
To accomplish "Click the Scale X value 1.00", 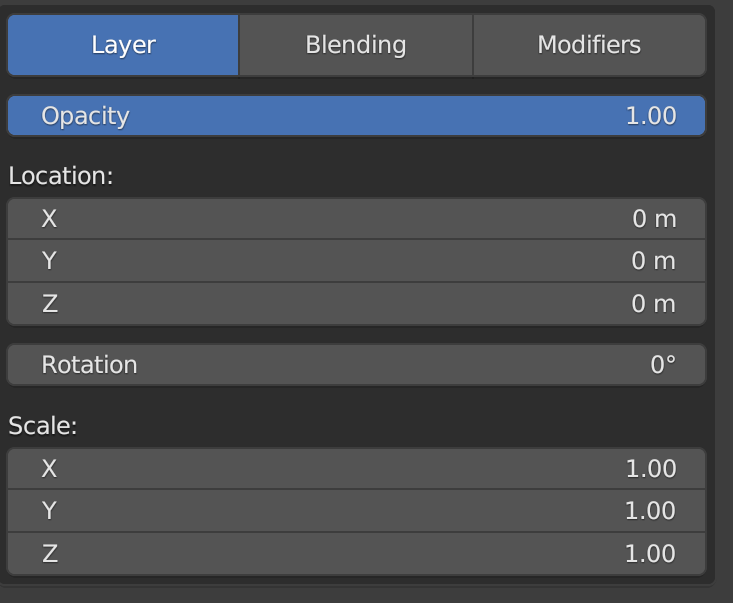I will point(651,469).
